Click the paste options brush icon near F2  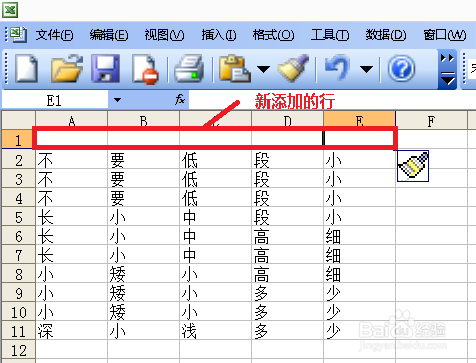coord(413,166)
